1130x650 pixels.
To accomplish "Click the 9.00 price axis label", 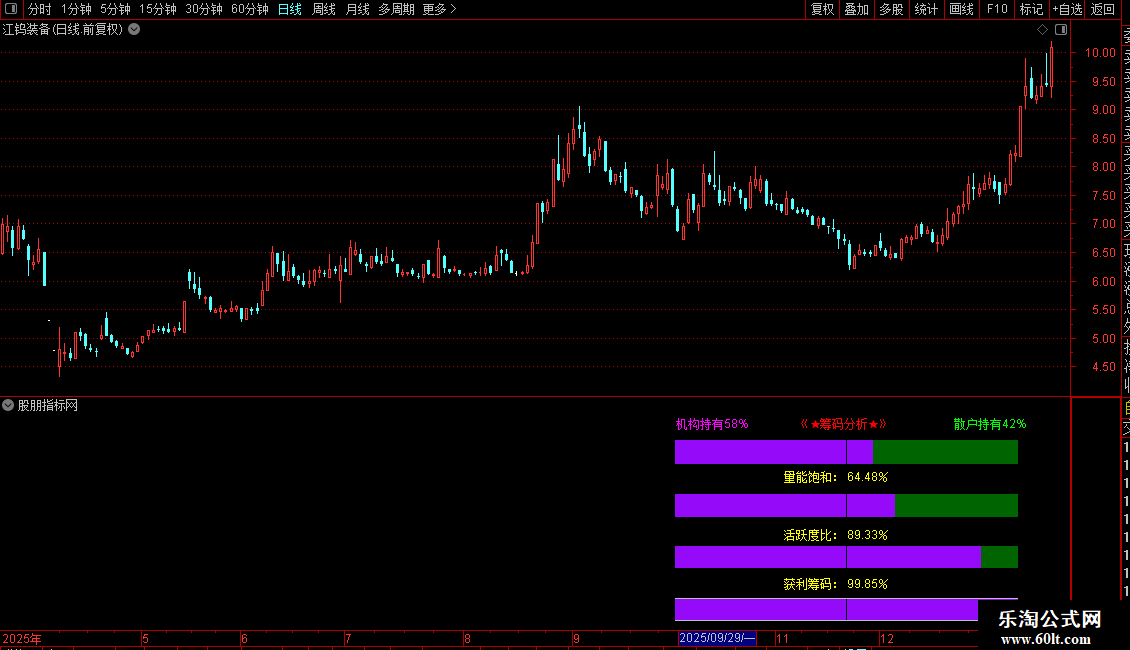I will [x=1103, y=110].
